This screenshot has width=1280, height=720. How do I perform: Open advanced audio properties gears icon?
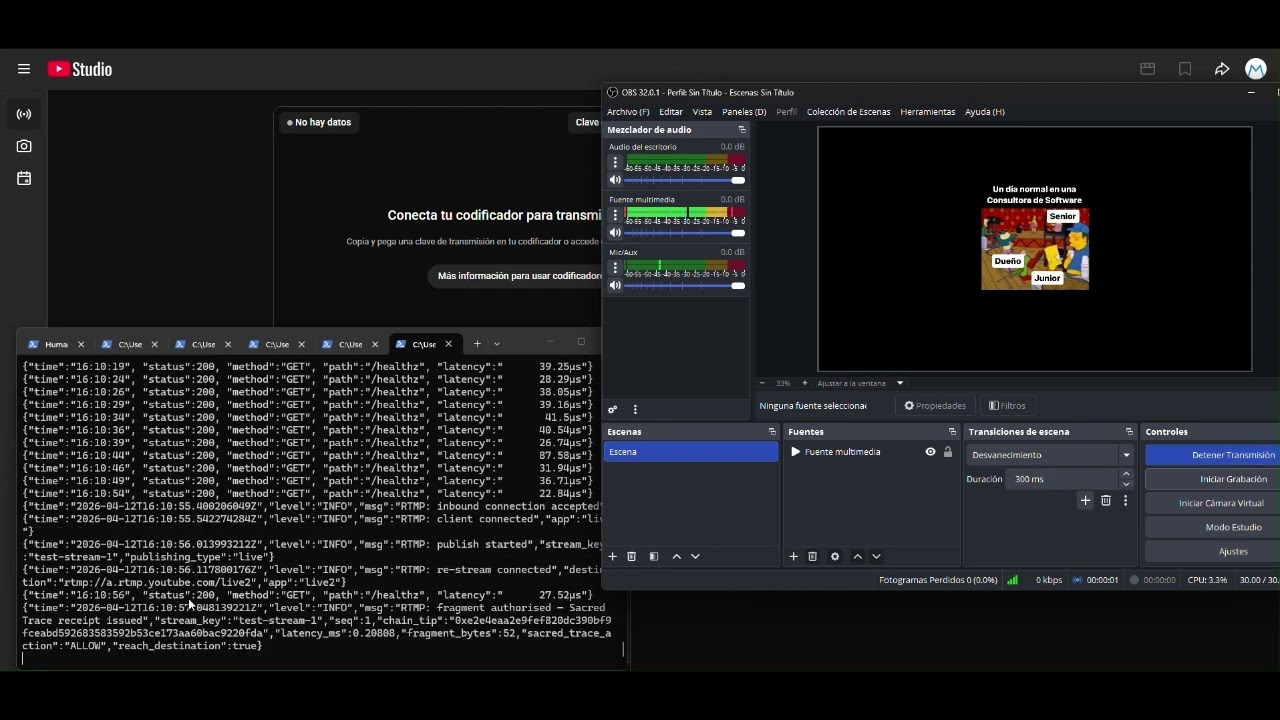[613, 409]
